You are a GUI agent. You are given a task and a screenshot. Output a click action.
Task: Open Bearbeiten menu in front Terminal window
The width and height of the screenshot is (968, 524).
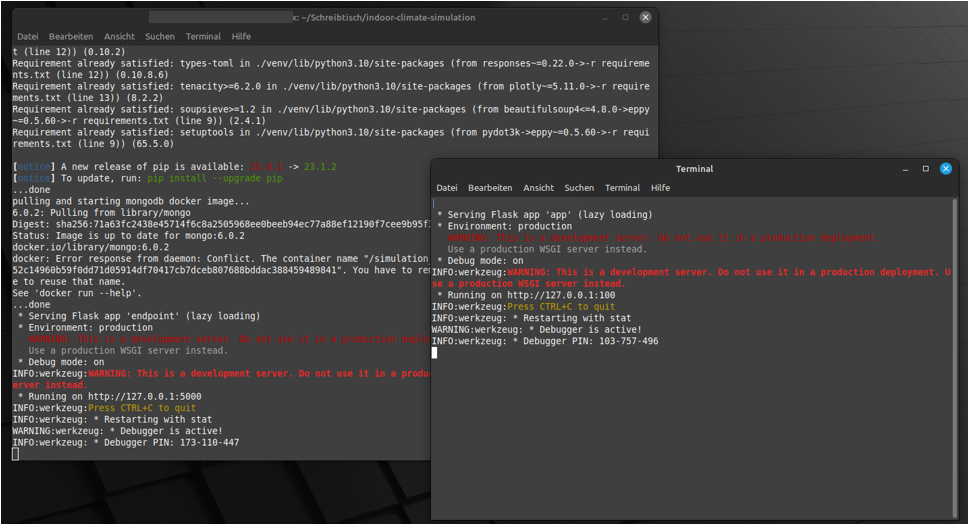coord(490,188)
